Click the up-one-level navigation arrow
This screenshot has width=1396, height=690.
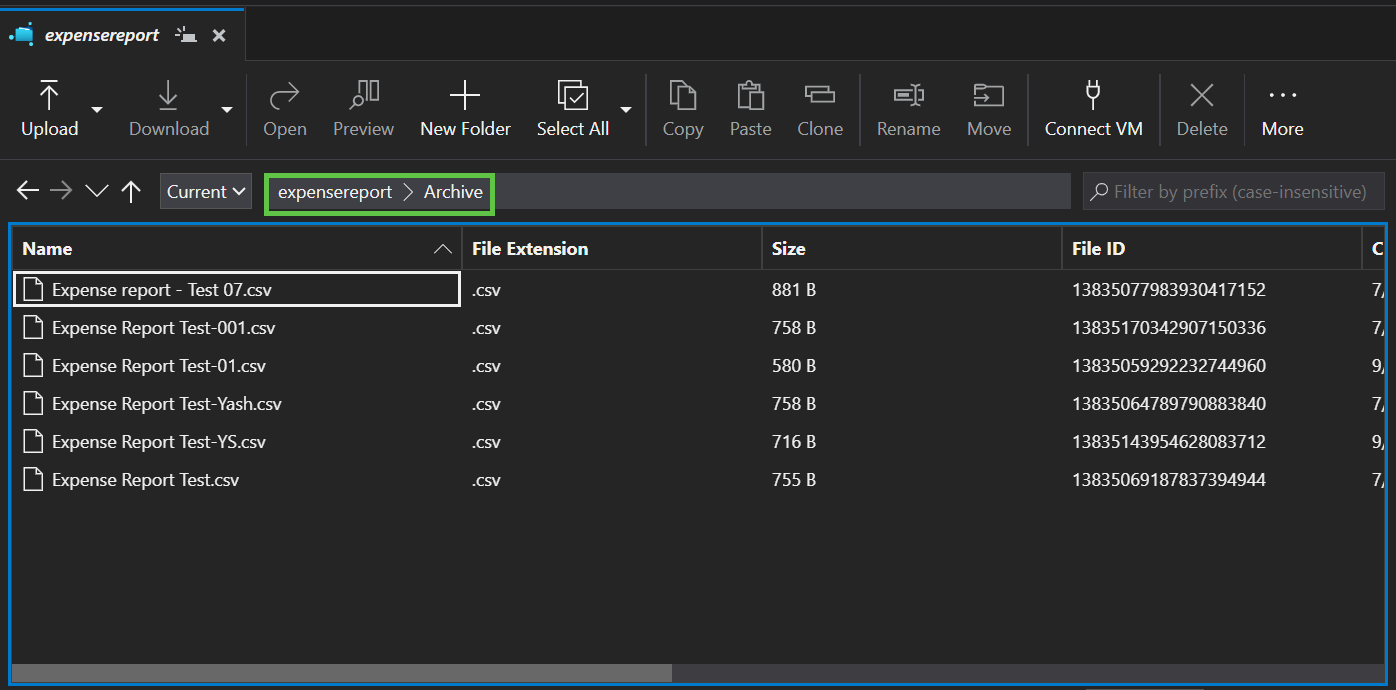click(x=131, y=190)
